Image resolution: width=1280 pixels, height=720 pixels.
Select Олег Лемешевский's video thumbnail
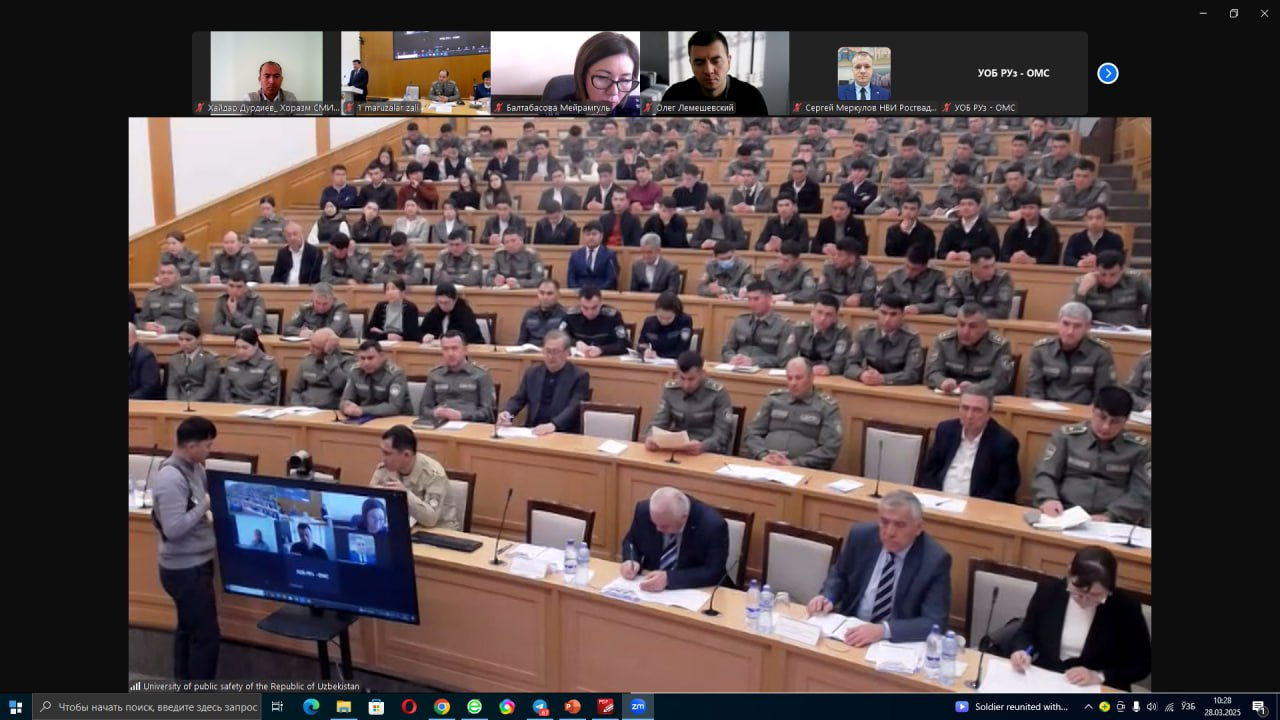(x=714, y=73)
